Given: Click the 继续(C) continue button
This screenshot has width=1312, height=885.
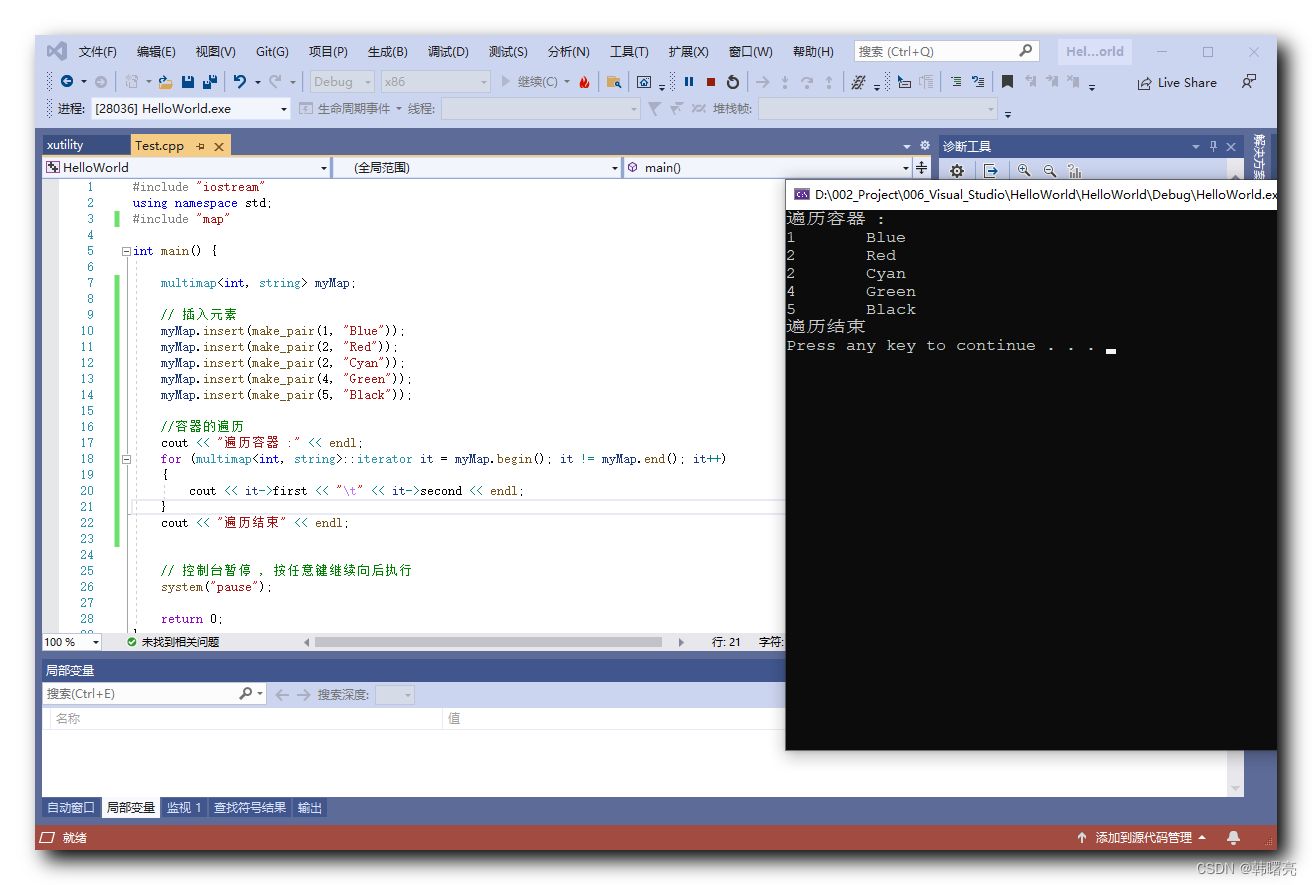Looking at the screenshot, I should (x=529, y=82).
